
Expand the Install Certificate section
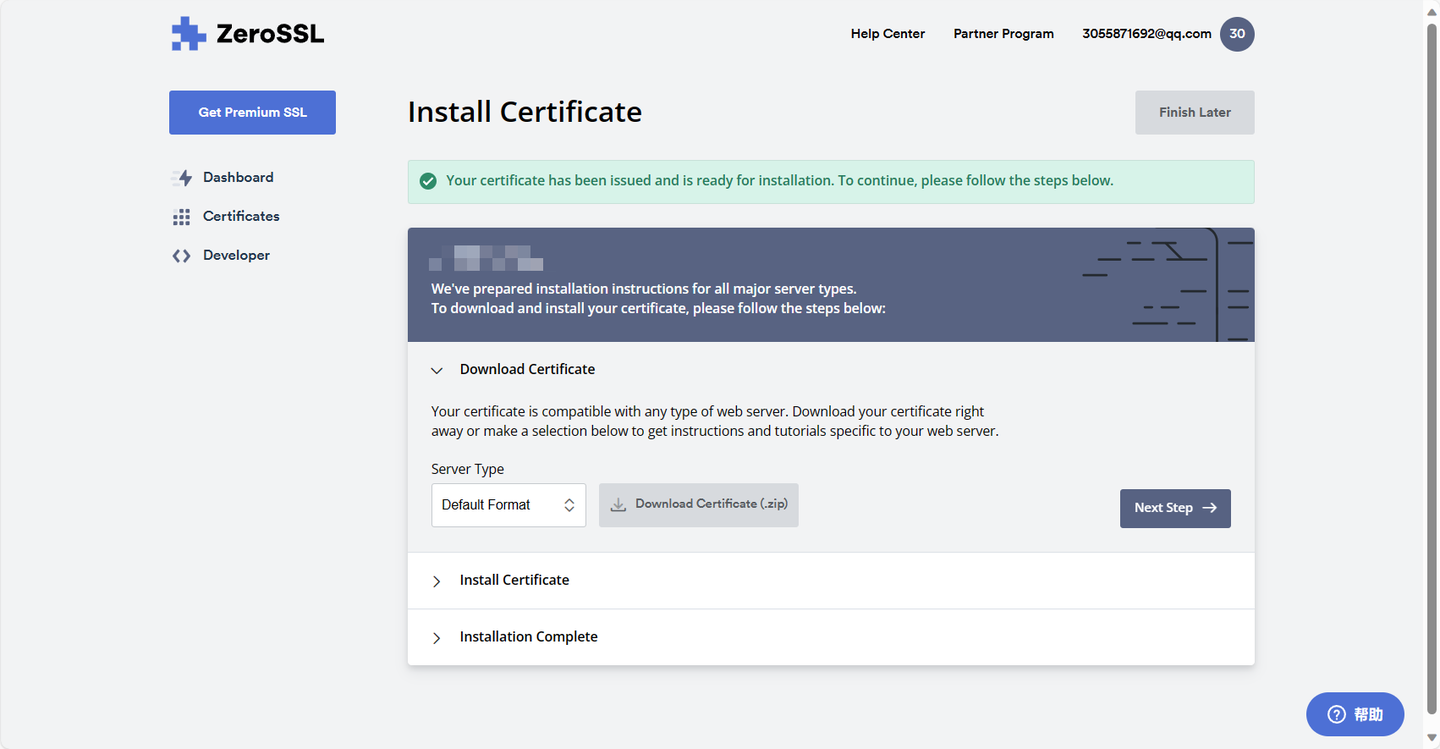pyautogui.click(x=436, y=581)
